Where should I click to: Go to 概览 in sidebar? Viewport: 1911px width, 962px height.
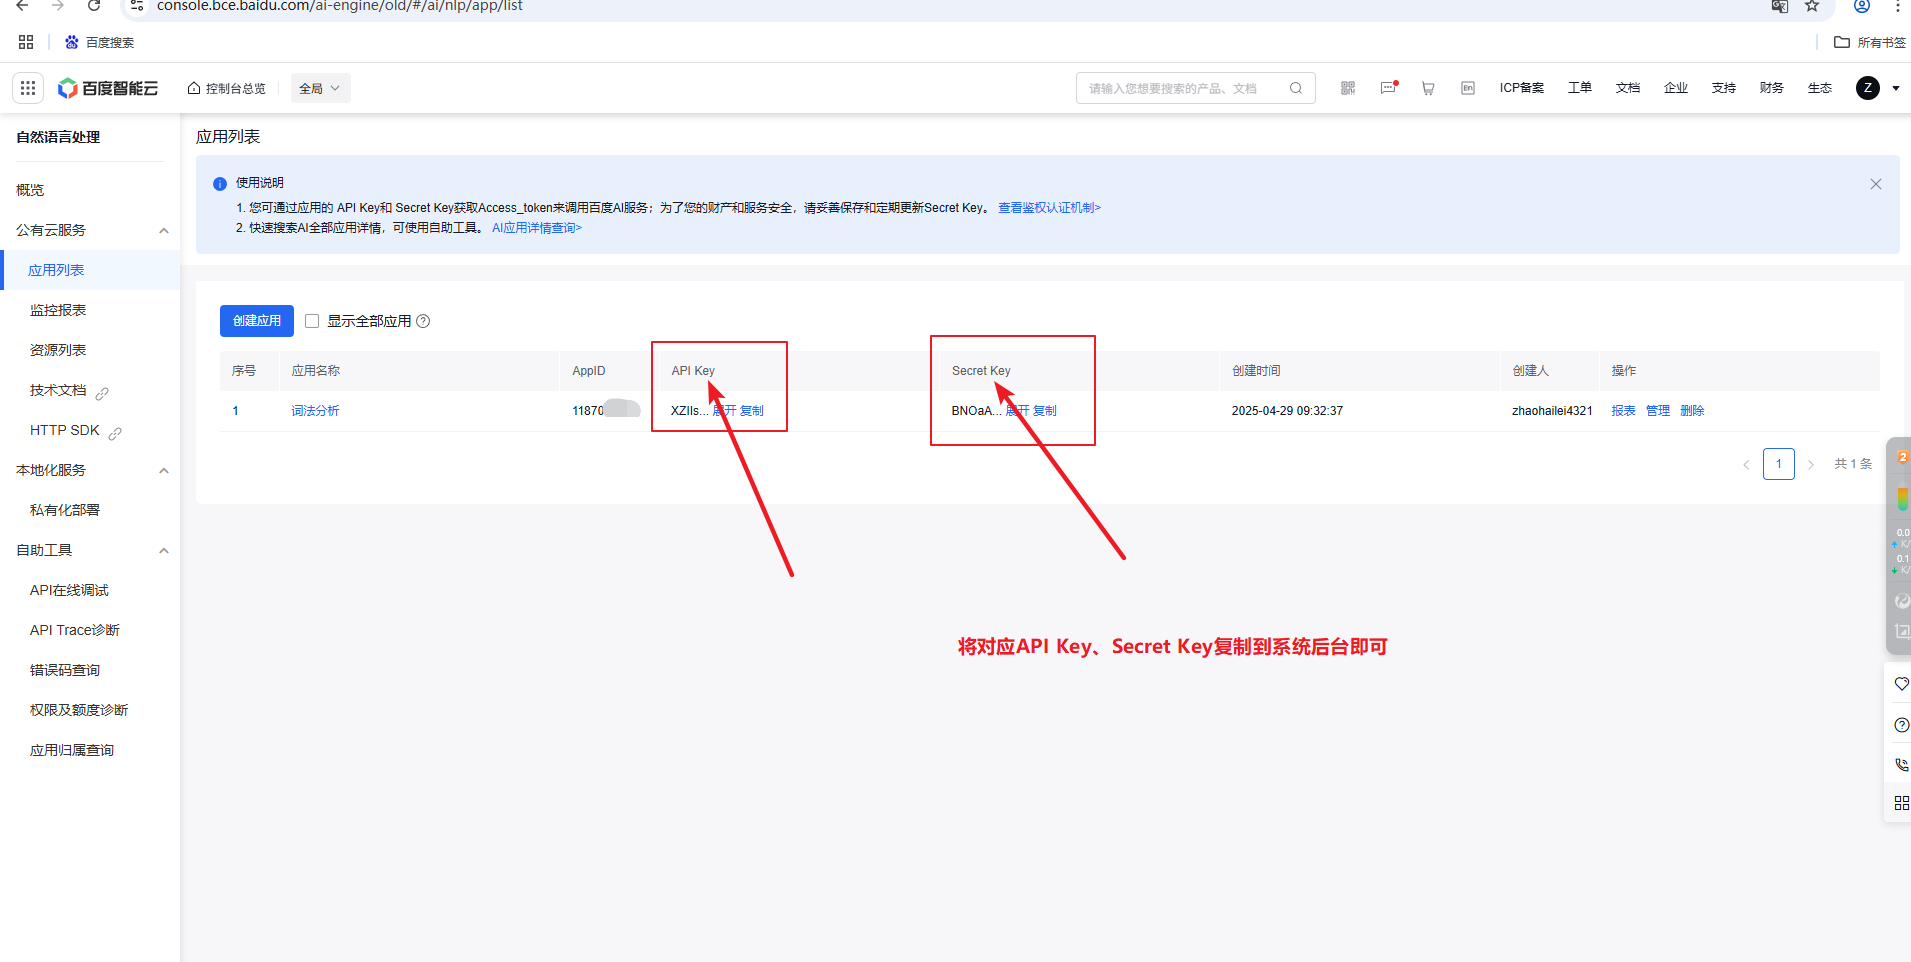tap(30, 190)
